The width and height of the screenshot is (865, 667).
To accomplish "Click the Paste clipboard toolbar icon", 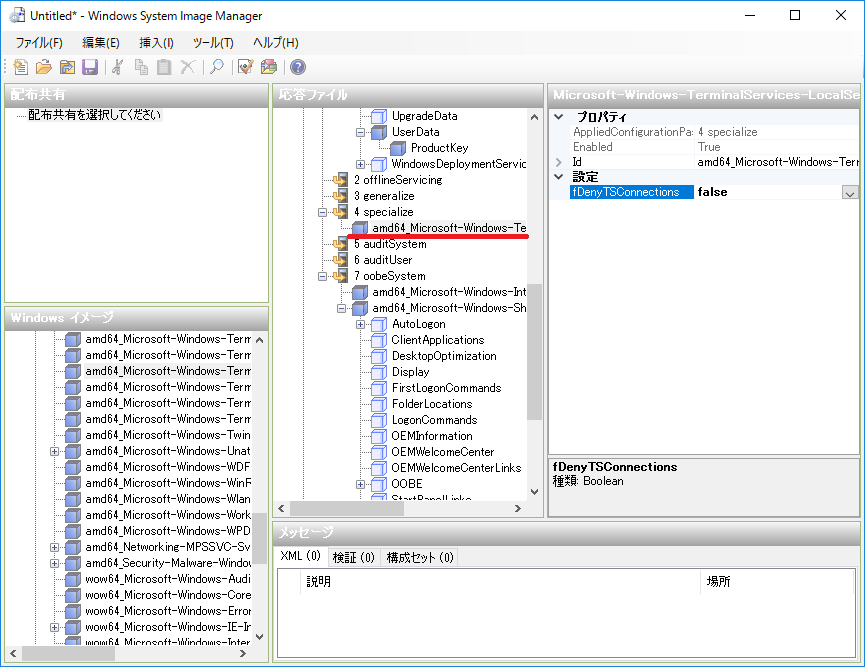I will 164,67.
